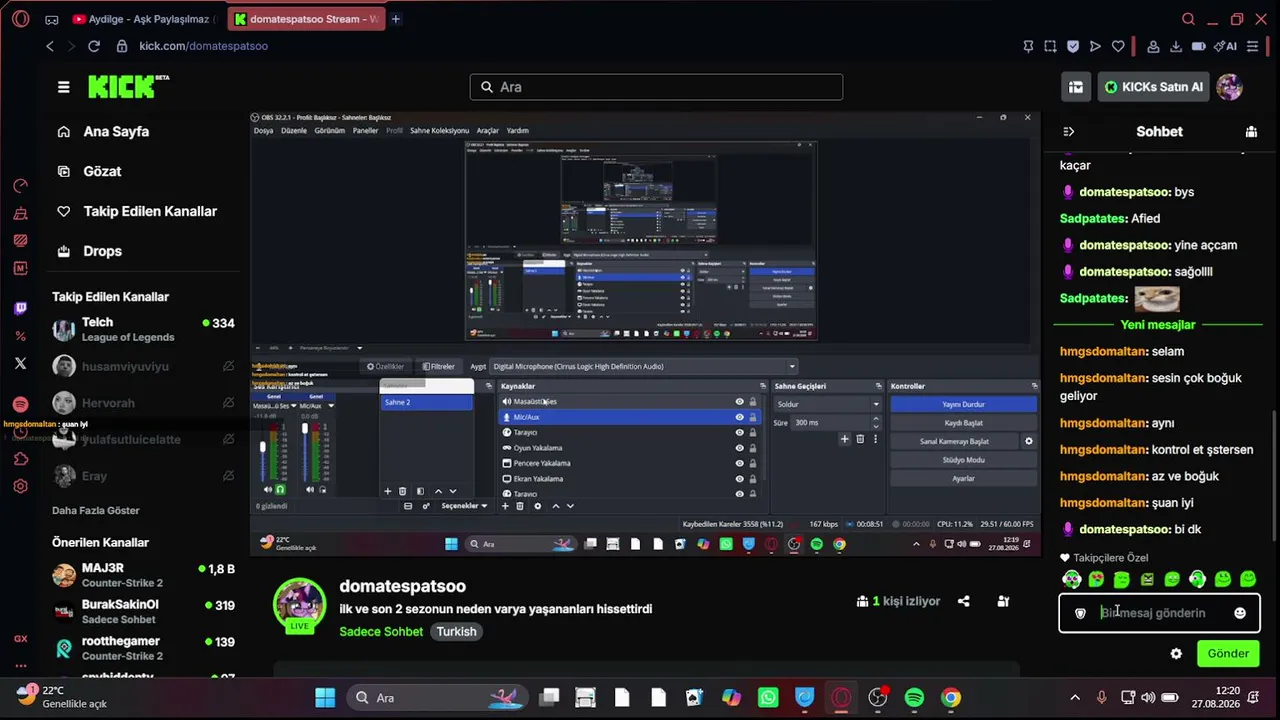The width and height of the screenshot is (1280, 720).
Task: Open the browser downloads icon
Action: (x=1175, y=46)
